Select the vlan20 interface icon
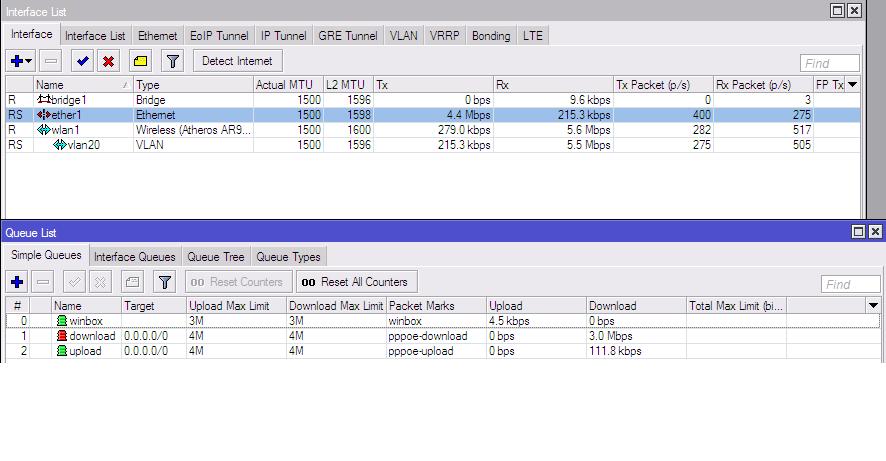This screenshot has height=461, width=886. (x=60, y=145)
